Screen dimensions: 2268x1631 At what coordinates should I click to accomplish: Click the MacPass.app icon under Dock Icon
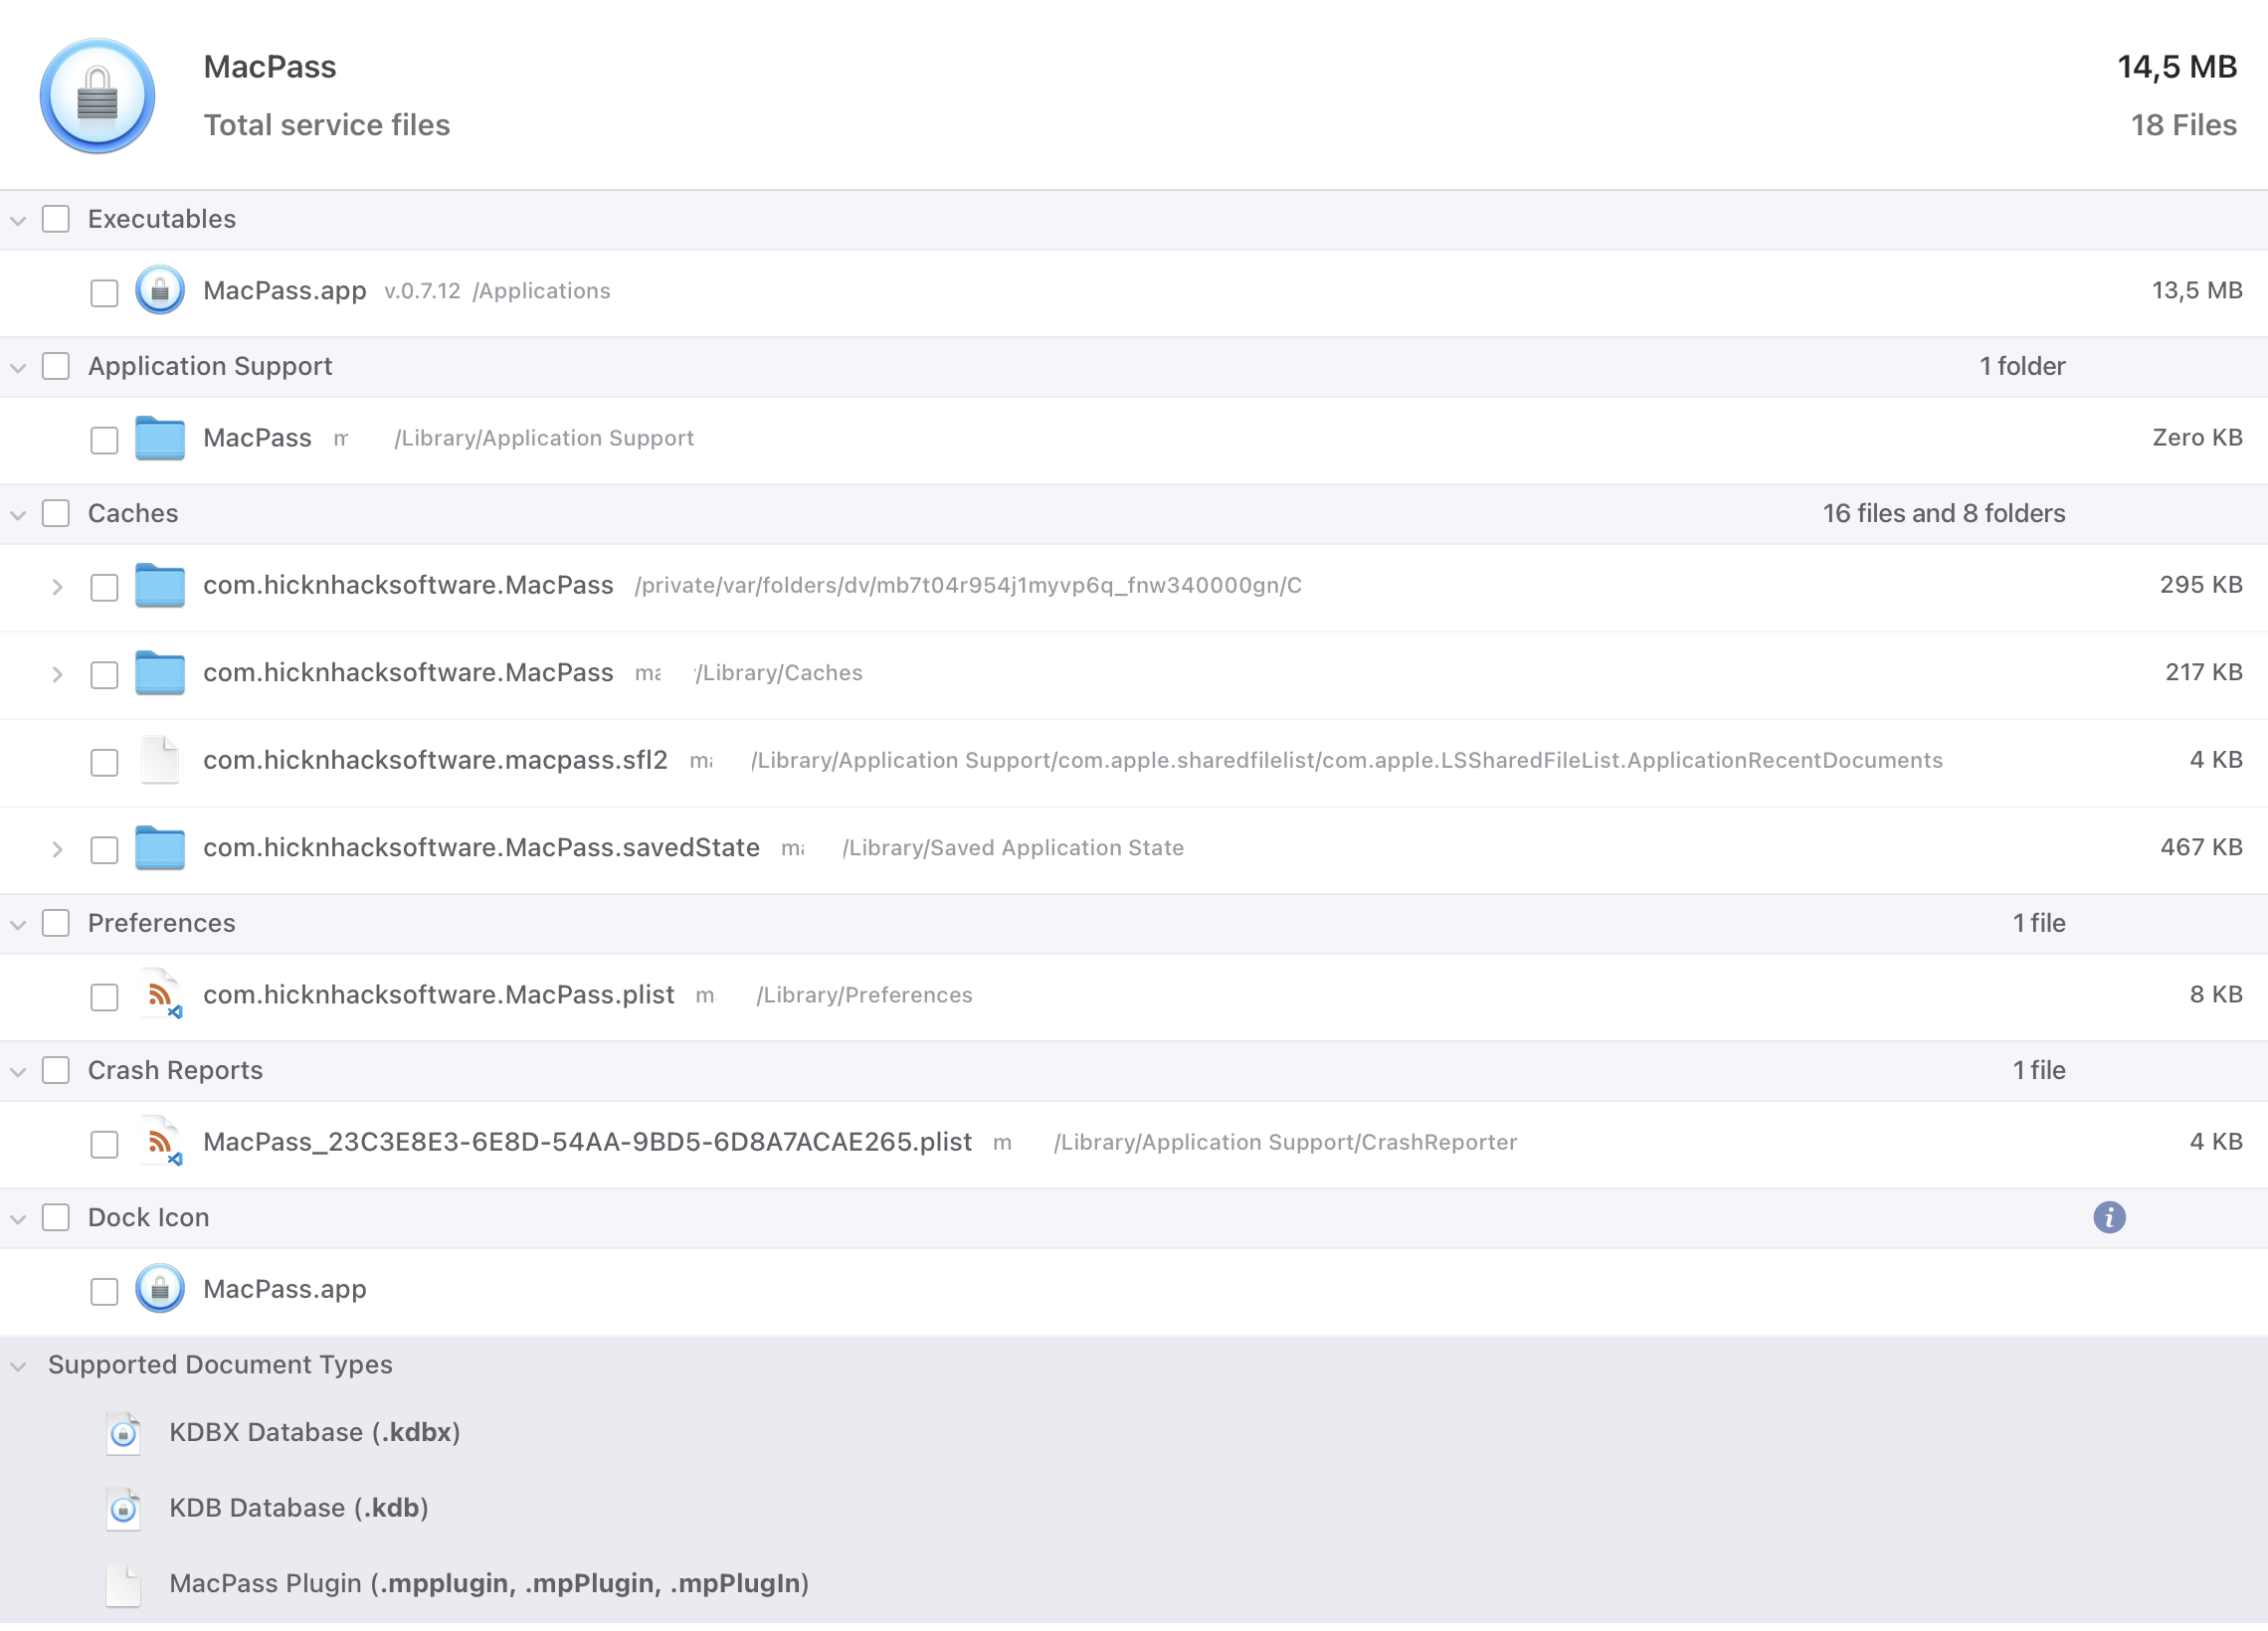click(x=160, y=1290)
